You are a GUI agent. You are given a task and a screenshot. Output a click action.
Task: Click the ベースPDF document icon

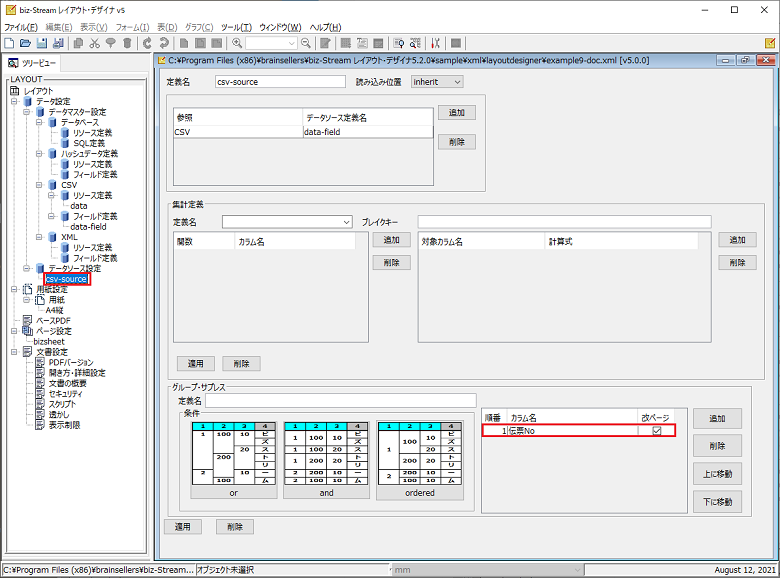27,320
